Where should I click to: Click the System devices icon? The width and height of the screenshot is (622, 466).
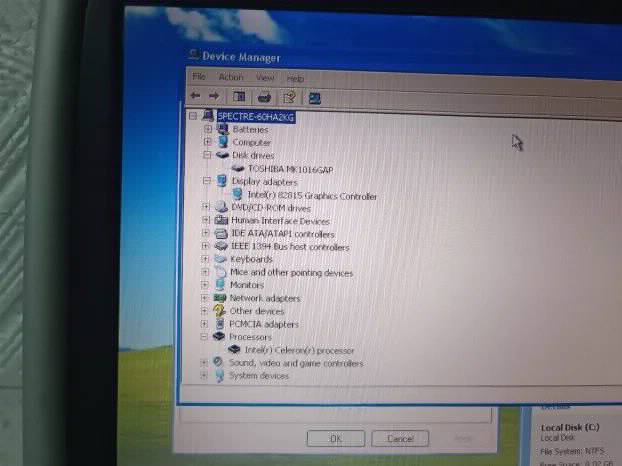[x=219, y=375]
